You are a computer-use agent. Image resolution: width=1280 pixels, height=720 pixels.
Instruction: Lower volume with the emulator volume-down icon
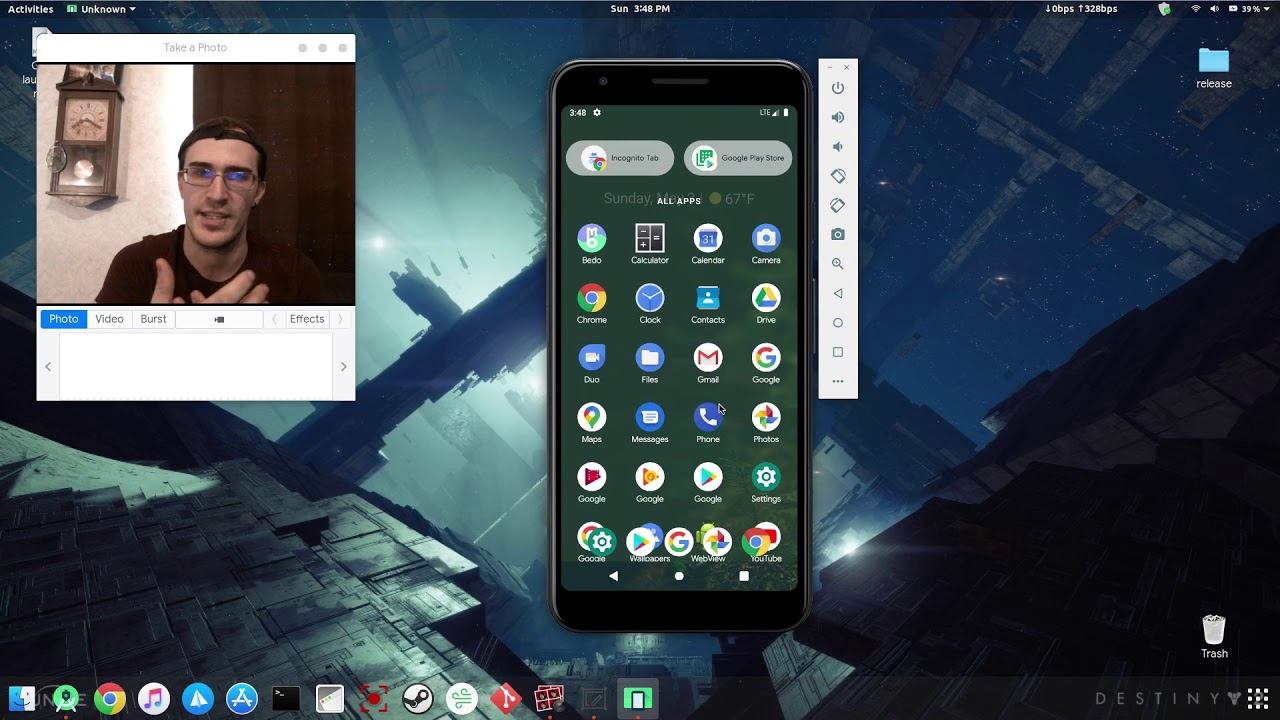tap(838, 147)
